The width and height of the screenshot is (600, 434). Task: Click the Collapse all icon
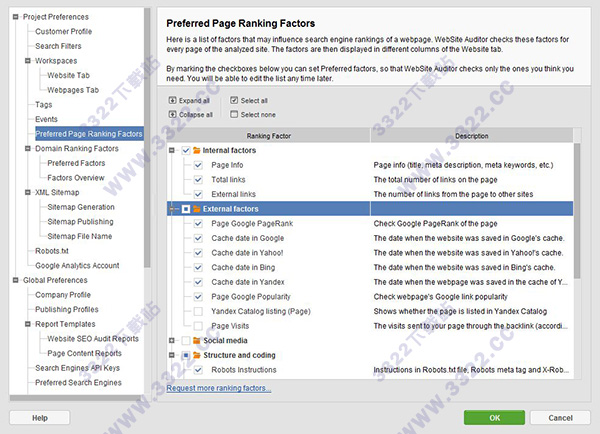pos(173,115)
